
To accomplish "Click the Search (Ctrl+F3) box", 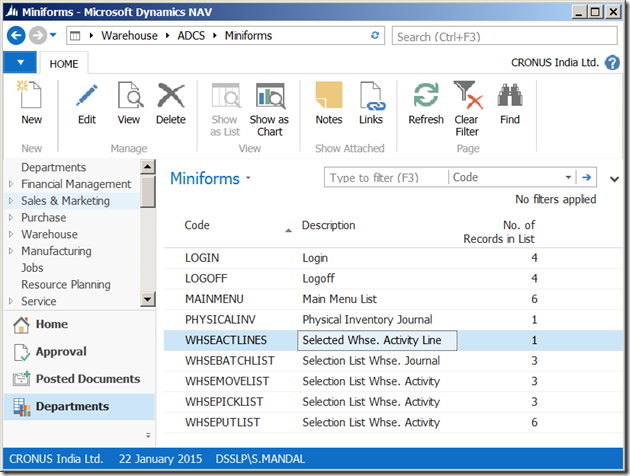I will coord(505,36).
